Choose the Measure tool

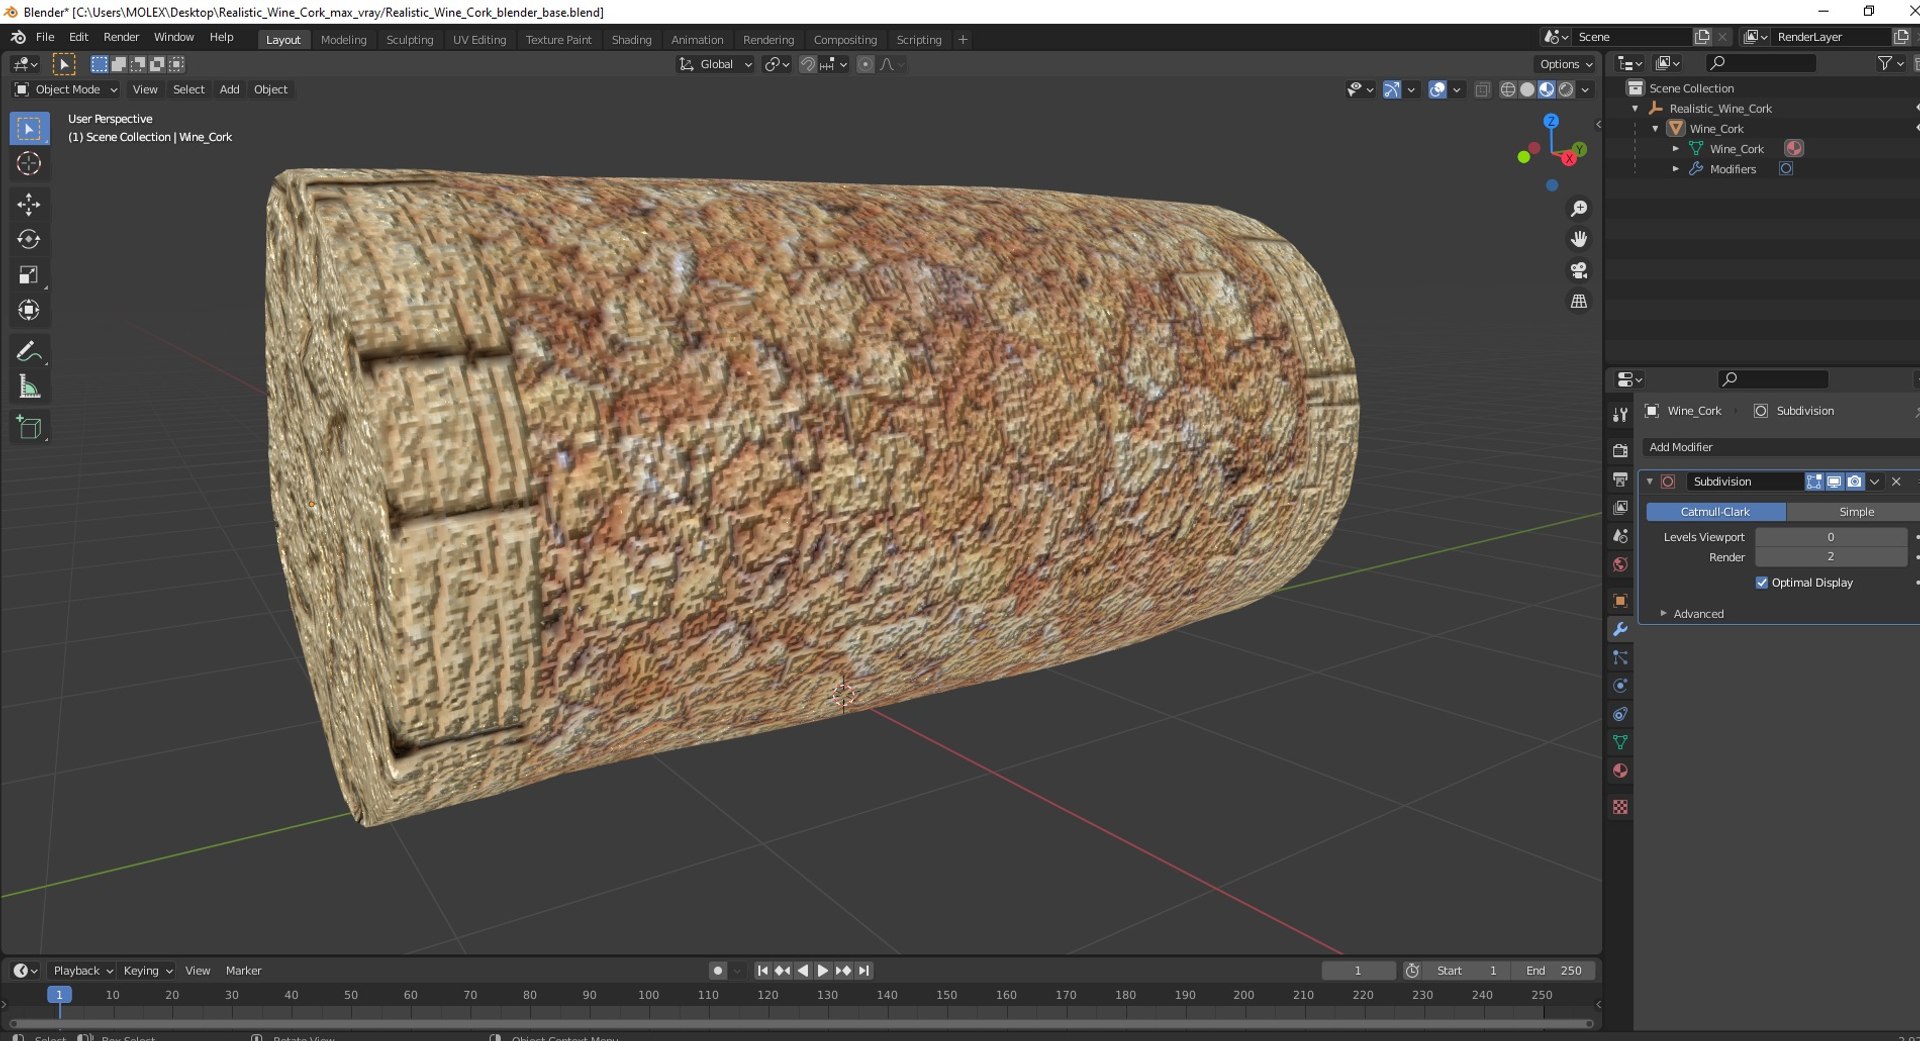pyautogui.click(x=29, y=387)
